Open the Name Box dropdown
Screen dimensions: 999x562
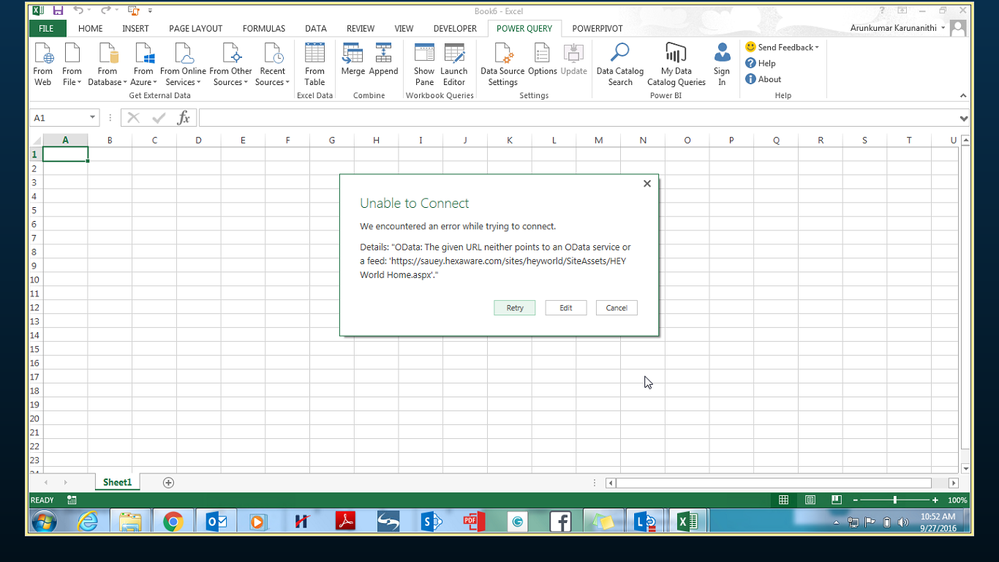[92, 117]
